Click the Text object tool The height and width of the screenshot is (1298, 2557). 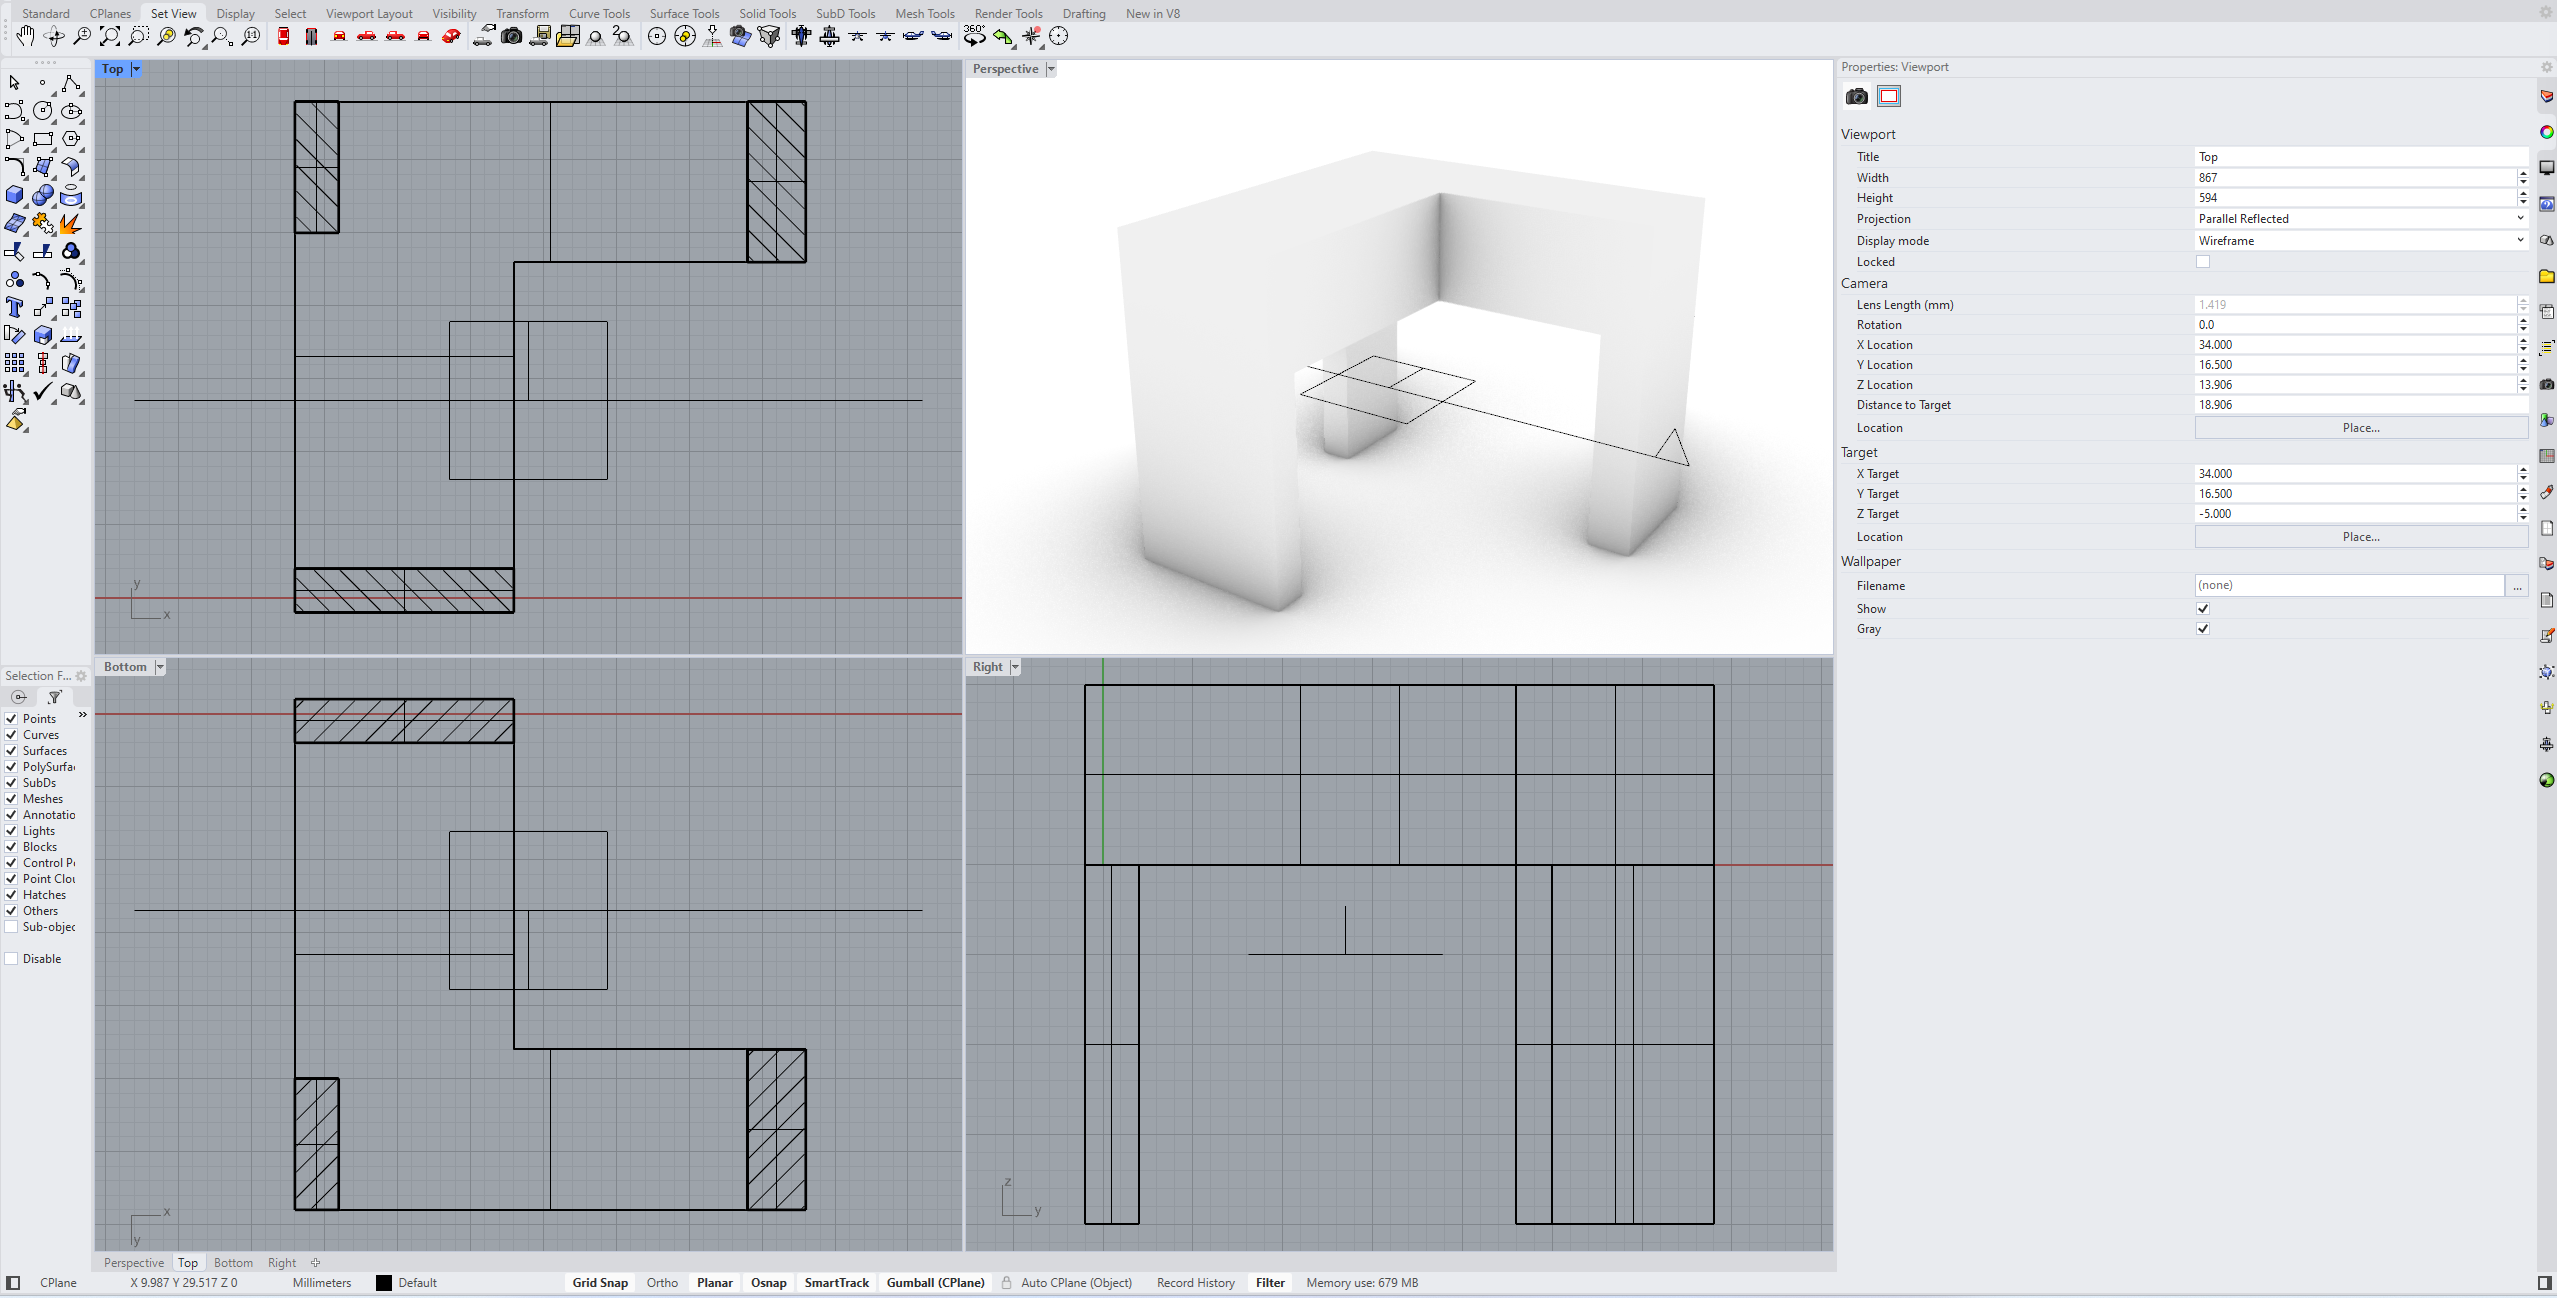15,307
